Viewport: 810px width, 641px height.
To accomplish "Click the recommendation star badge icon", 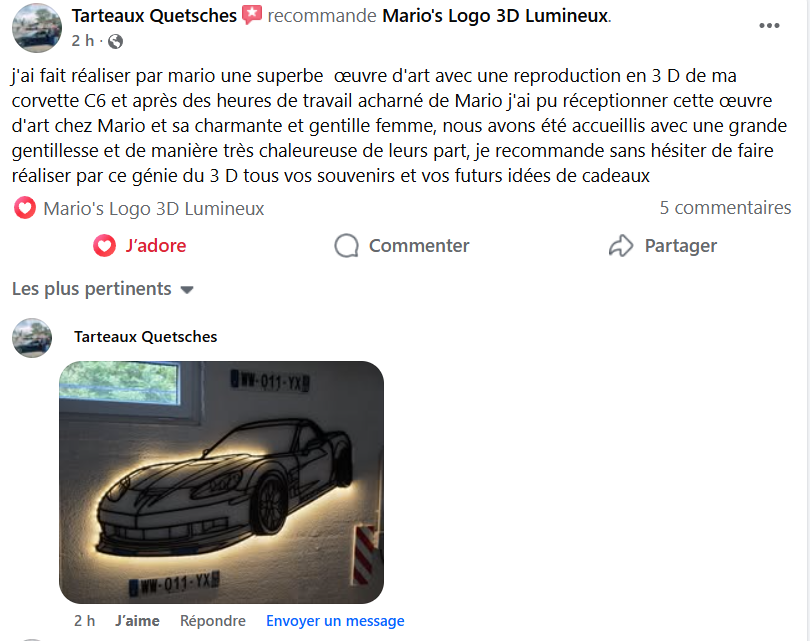I will click(x=252, y=15).
